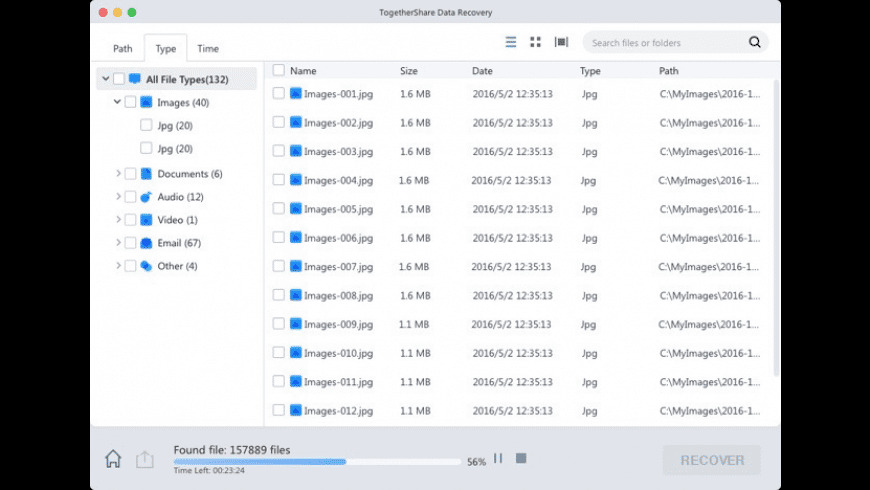Click file icon of Images-002.jpg
The height and width of the screenshot is (490, 870).
click(296, 122)
